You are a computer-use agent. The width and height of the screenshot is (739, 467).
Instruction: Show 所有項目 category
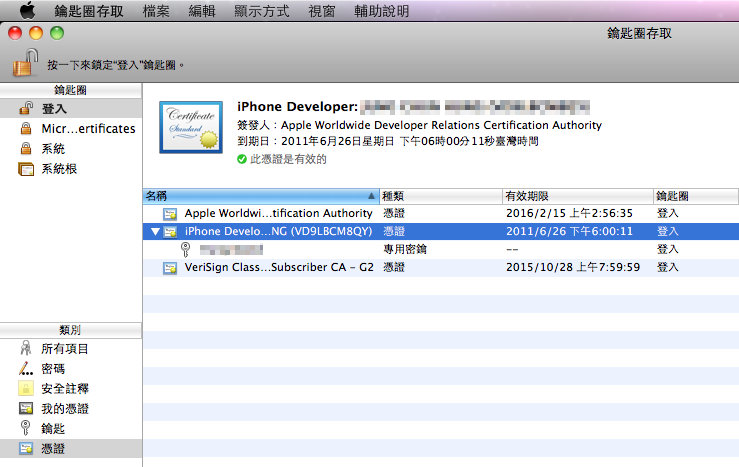pyautogui.click(x=64, y=349)
